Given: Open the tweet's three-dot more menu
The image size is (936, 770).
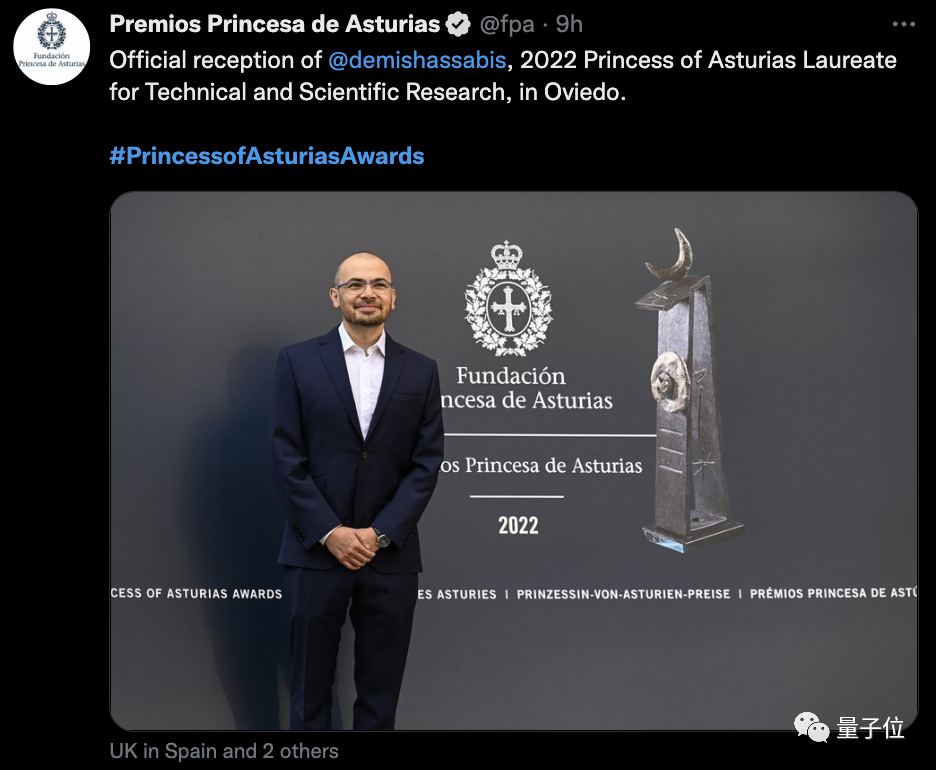Looking at the screenshot, I should [x=904, y=24].
